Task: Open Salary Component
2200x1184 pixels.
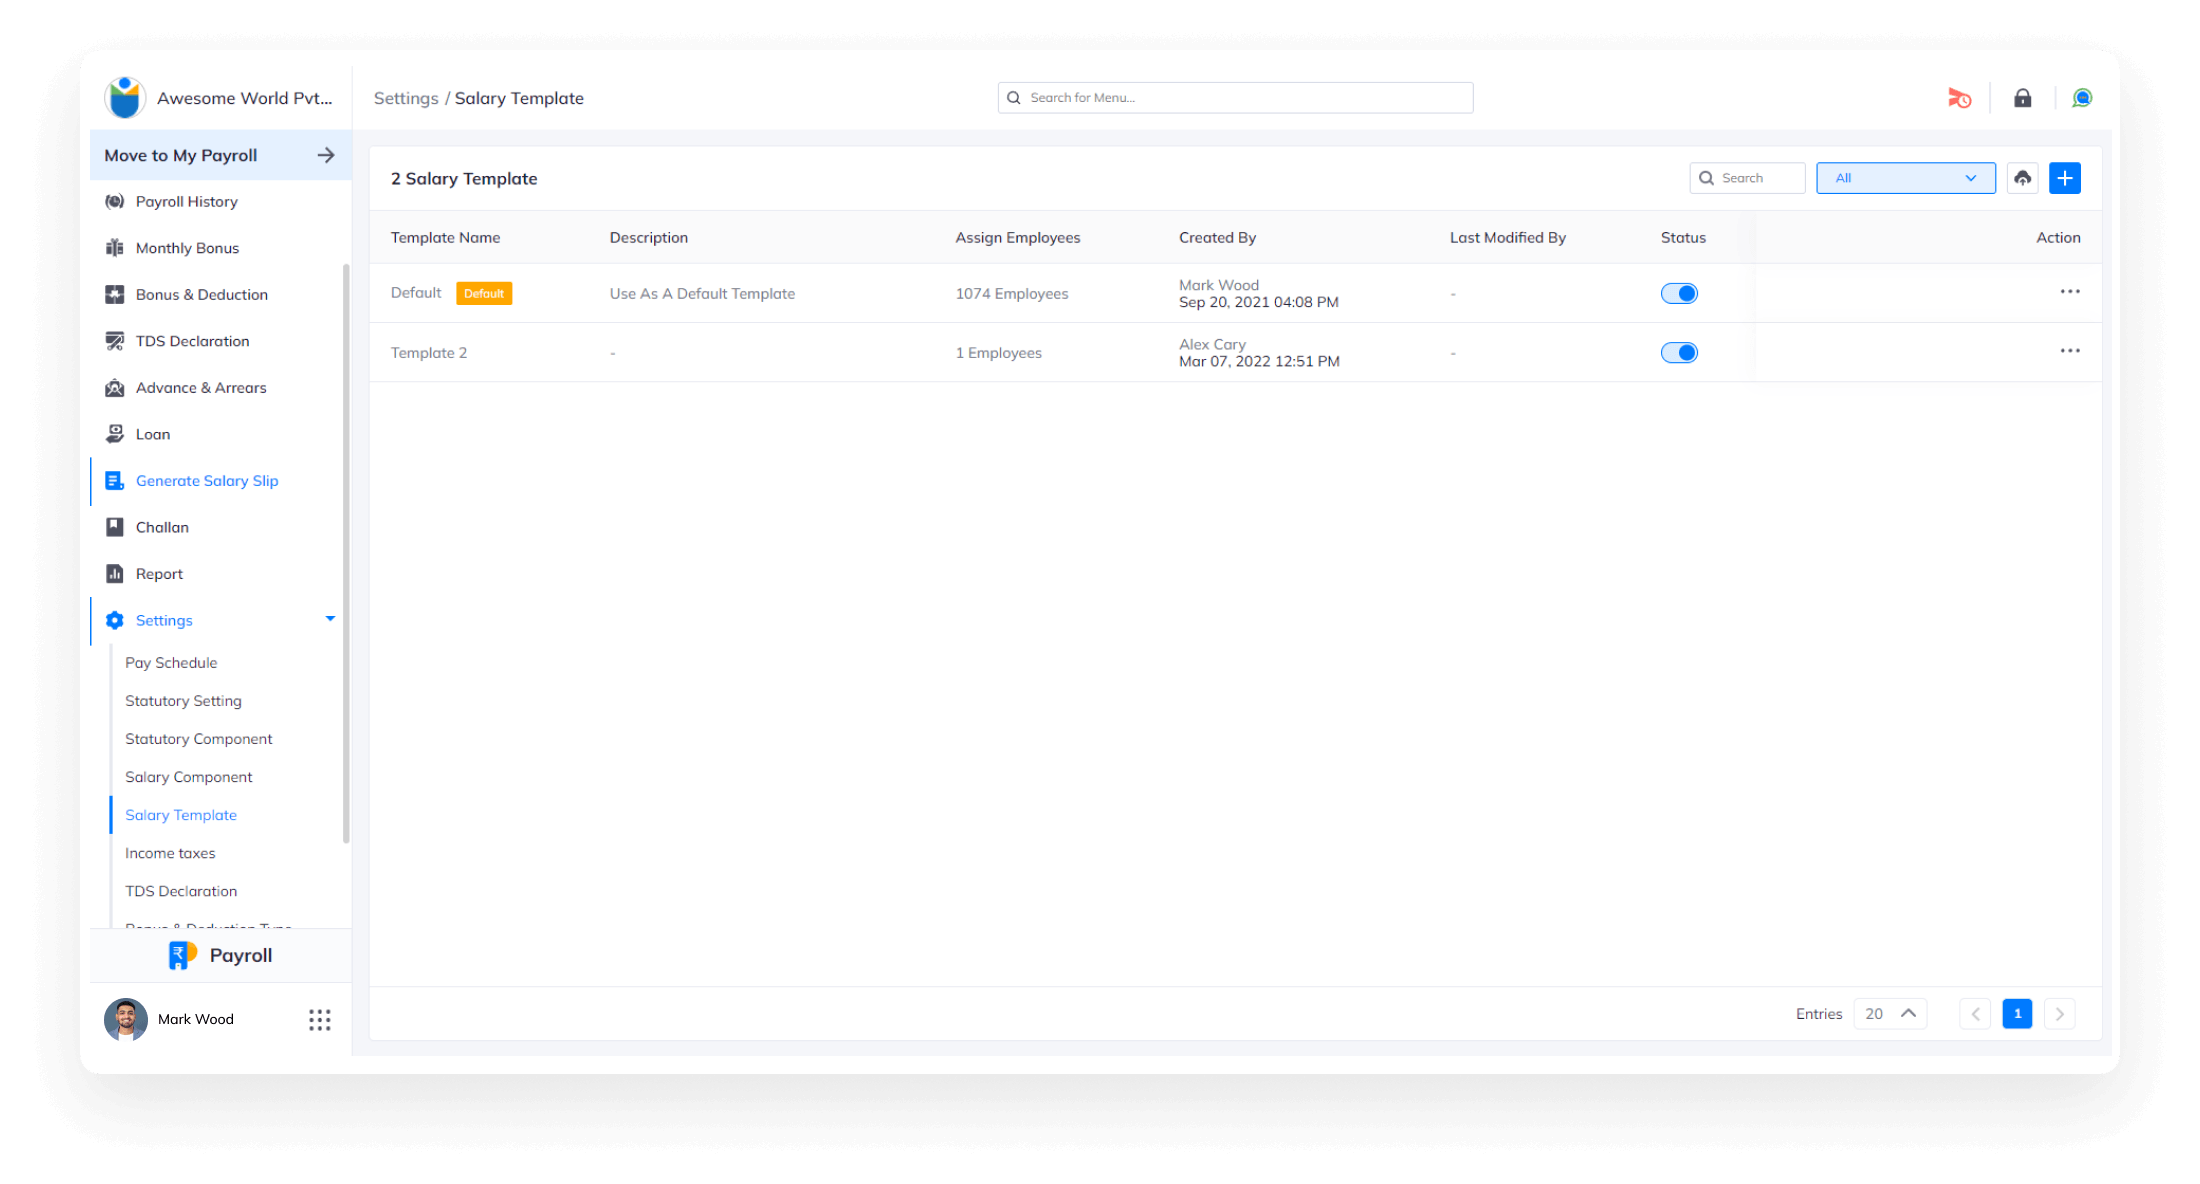Action: 188,777
